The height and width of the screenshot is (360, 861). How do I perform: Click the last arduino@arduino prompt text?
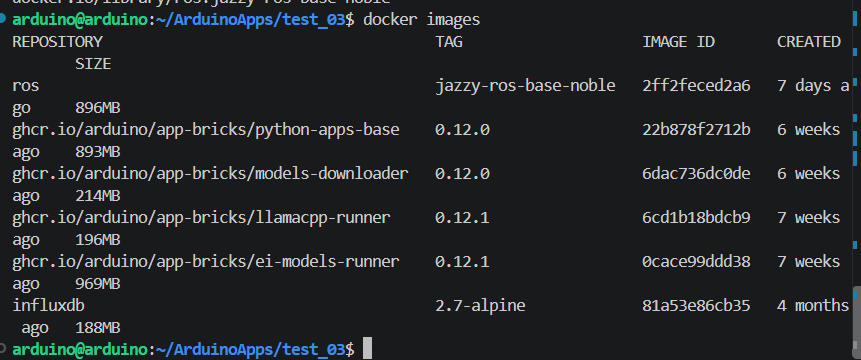(x=80, y=350)
